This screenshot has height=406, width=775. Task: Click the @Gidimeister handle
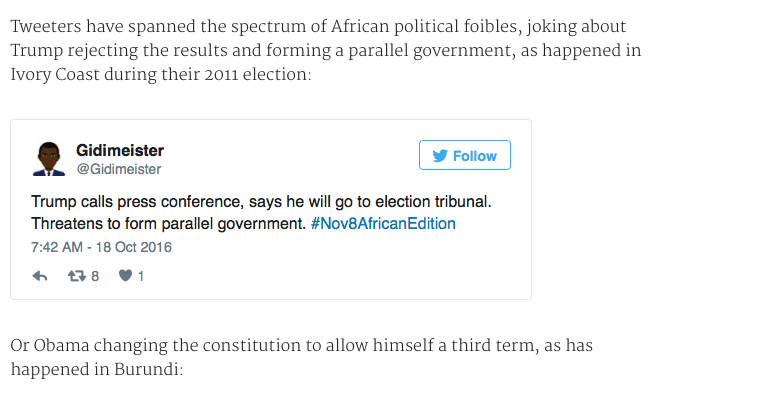119,169
